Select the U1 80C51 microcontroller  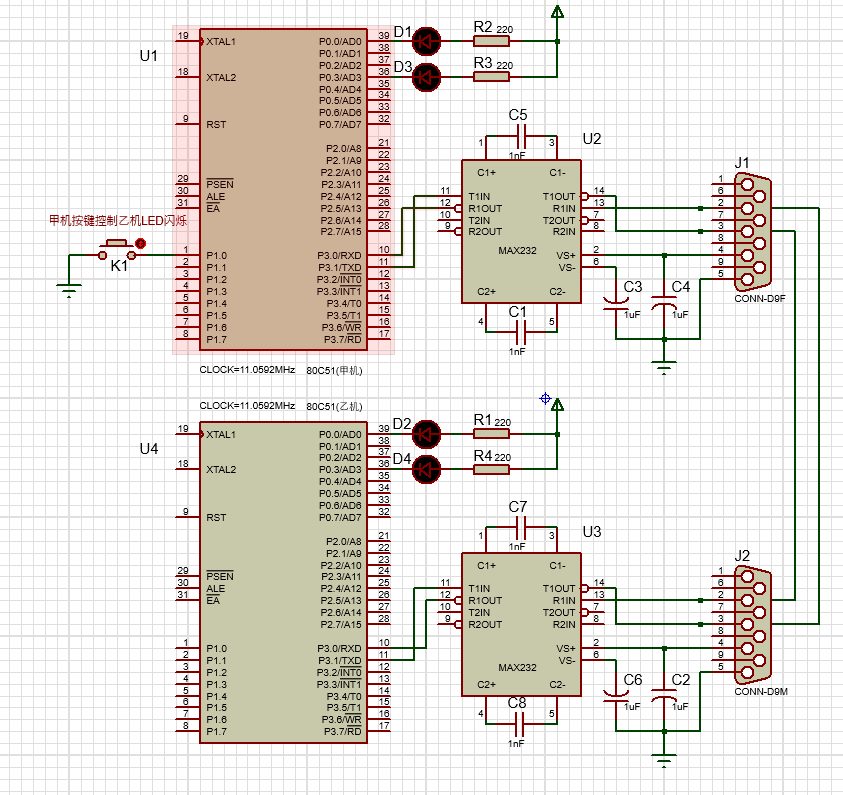pos(283,189)
